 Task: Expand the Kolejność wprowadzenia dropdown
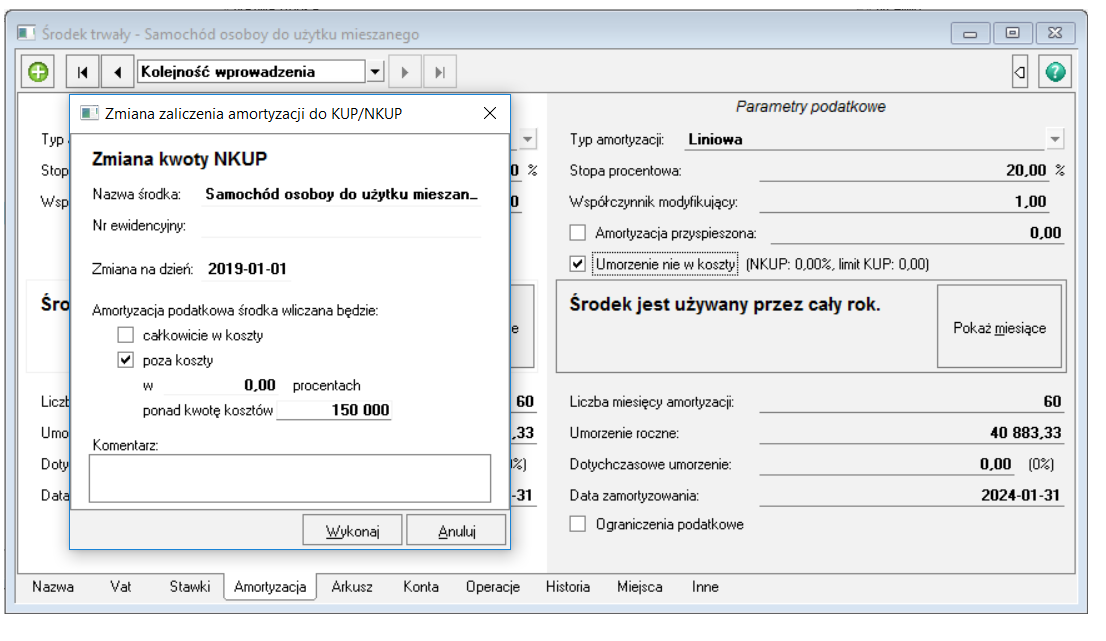375,72
